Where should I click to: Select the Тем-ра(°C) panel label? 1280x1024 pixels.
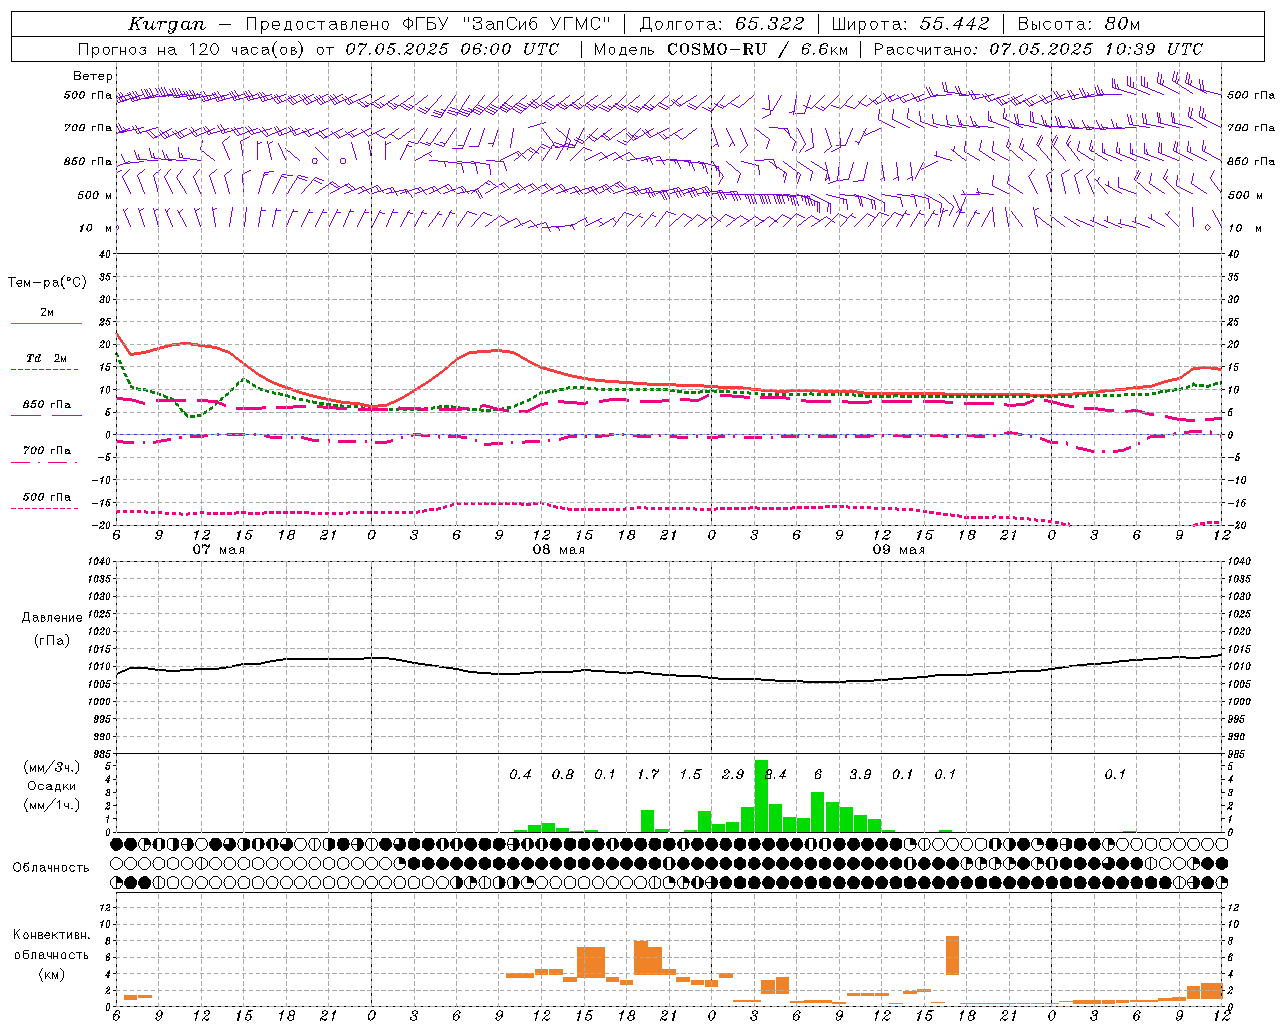(47, 283)
